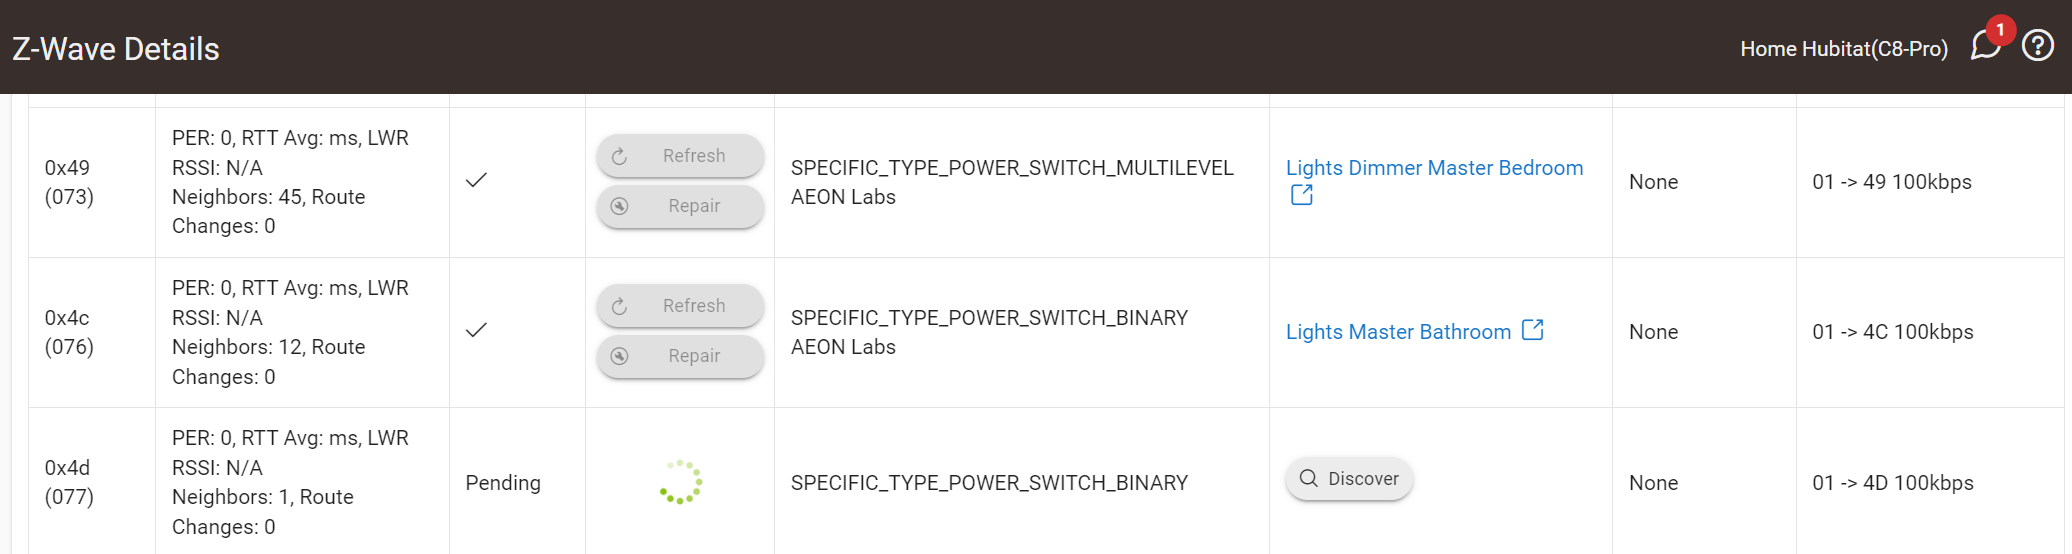The width and height of the screenshot is (2072, 554).
Task: Click the Home Hubitat(C8-Pro) hub name
Action: click(x=1844, y=49)
